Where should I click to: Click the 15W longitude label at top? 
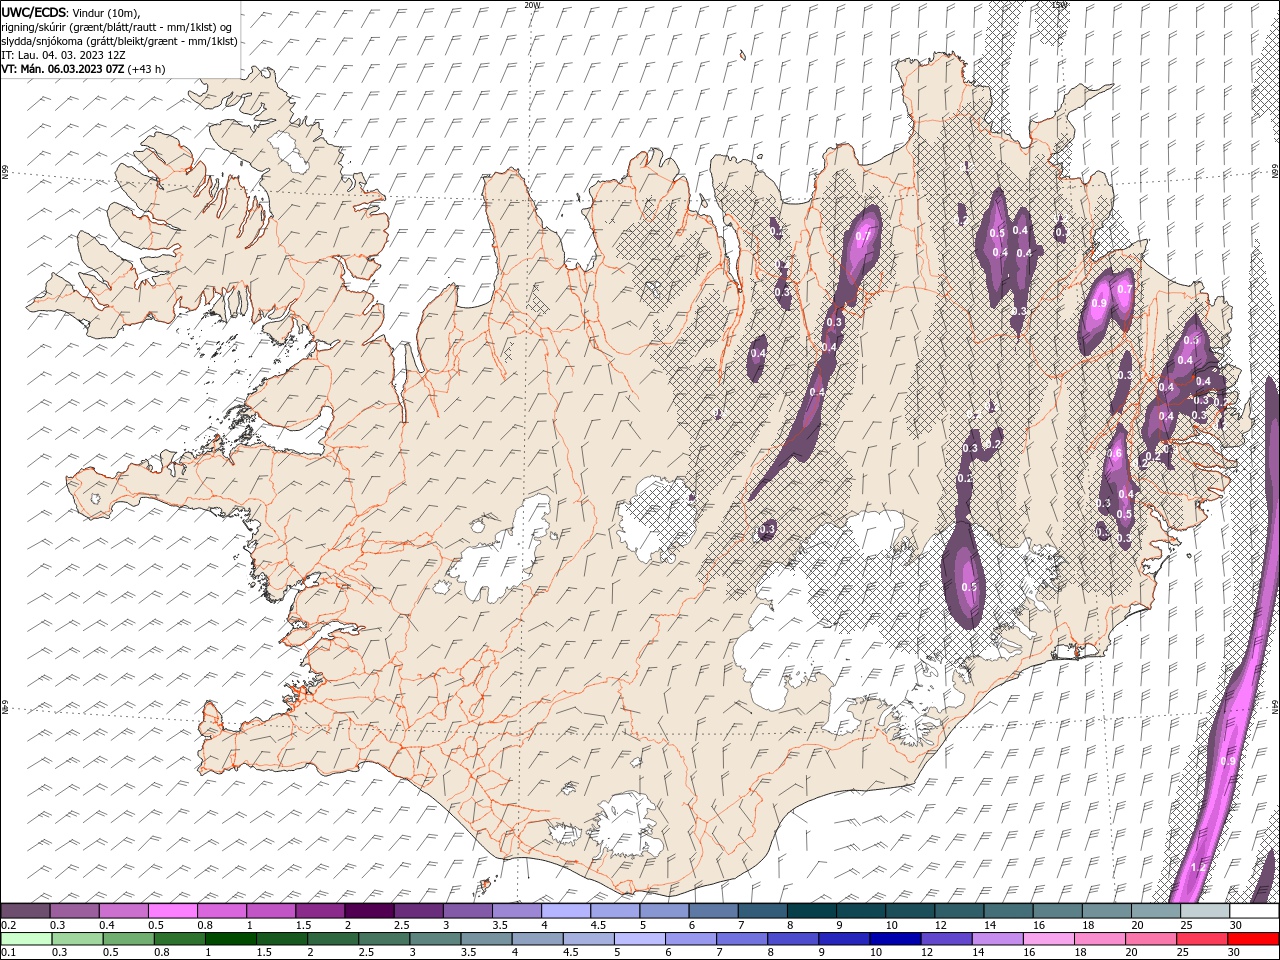(x=1059, y=4)
